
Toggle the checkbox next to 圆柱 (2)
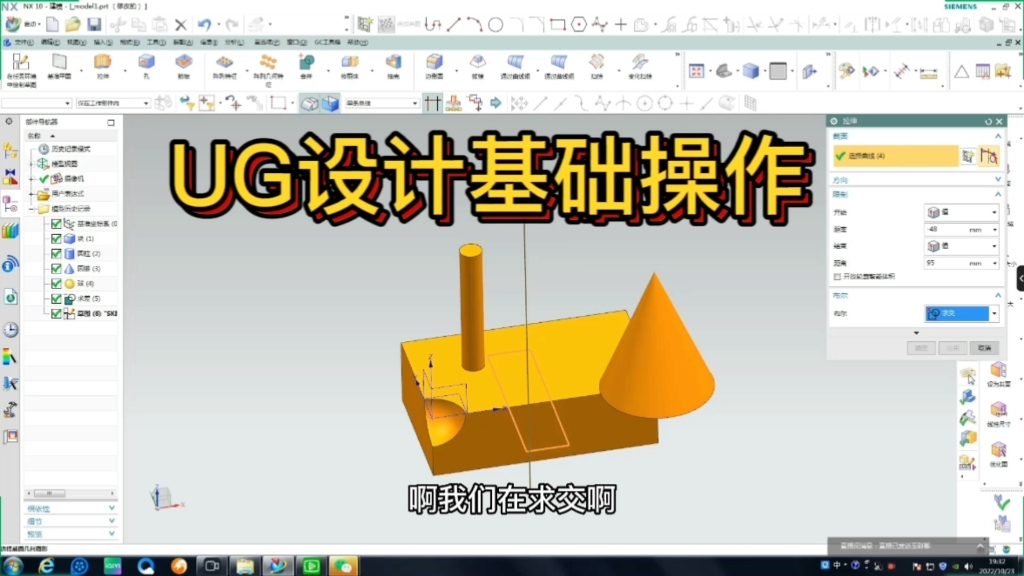point(56,253)
